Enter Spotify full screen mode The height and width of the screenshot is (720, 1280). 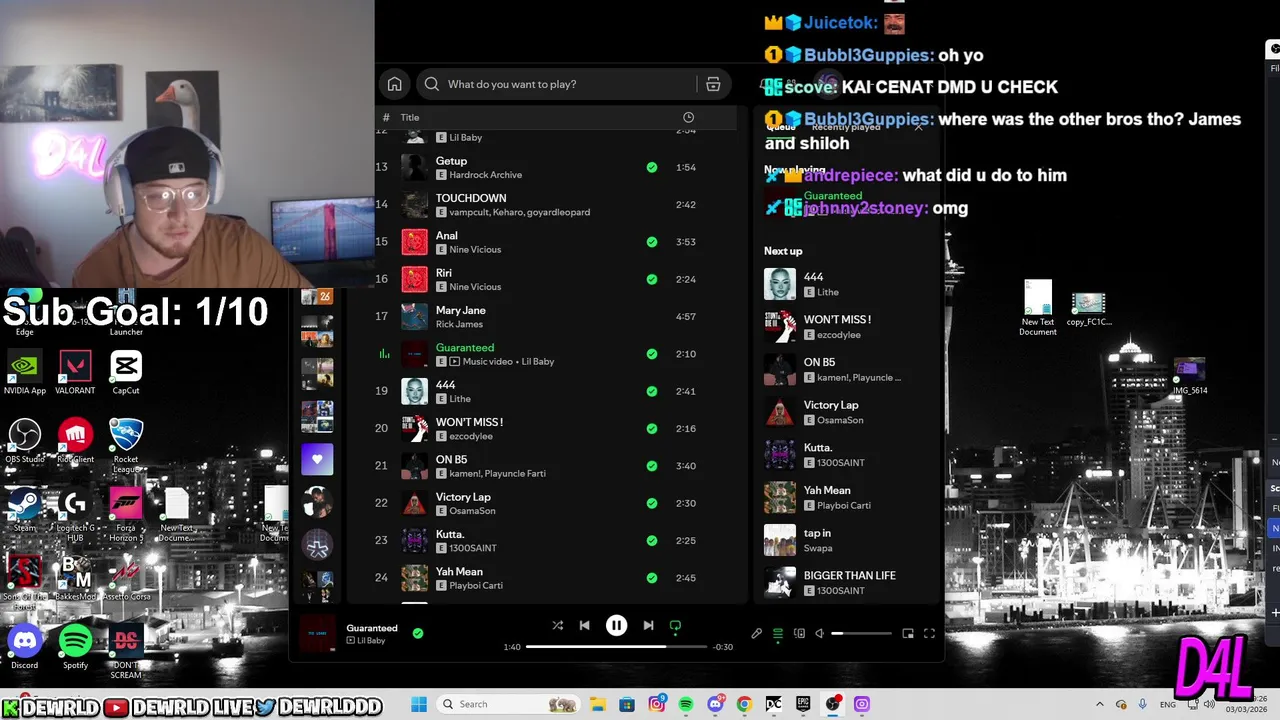[929, 633]
